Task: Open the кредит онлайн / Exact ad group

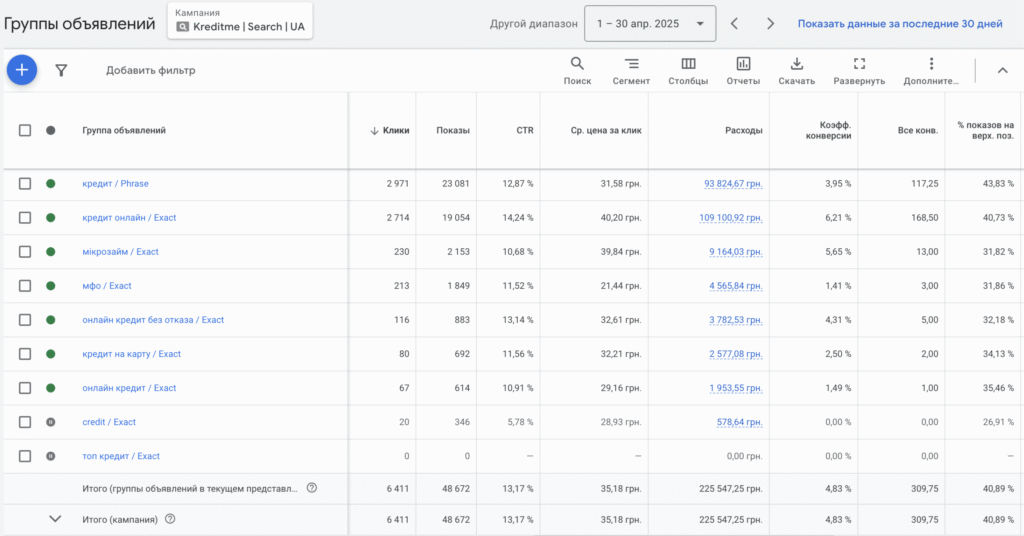Action: [129, 218]
